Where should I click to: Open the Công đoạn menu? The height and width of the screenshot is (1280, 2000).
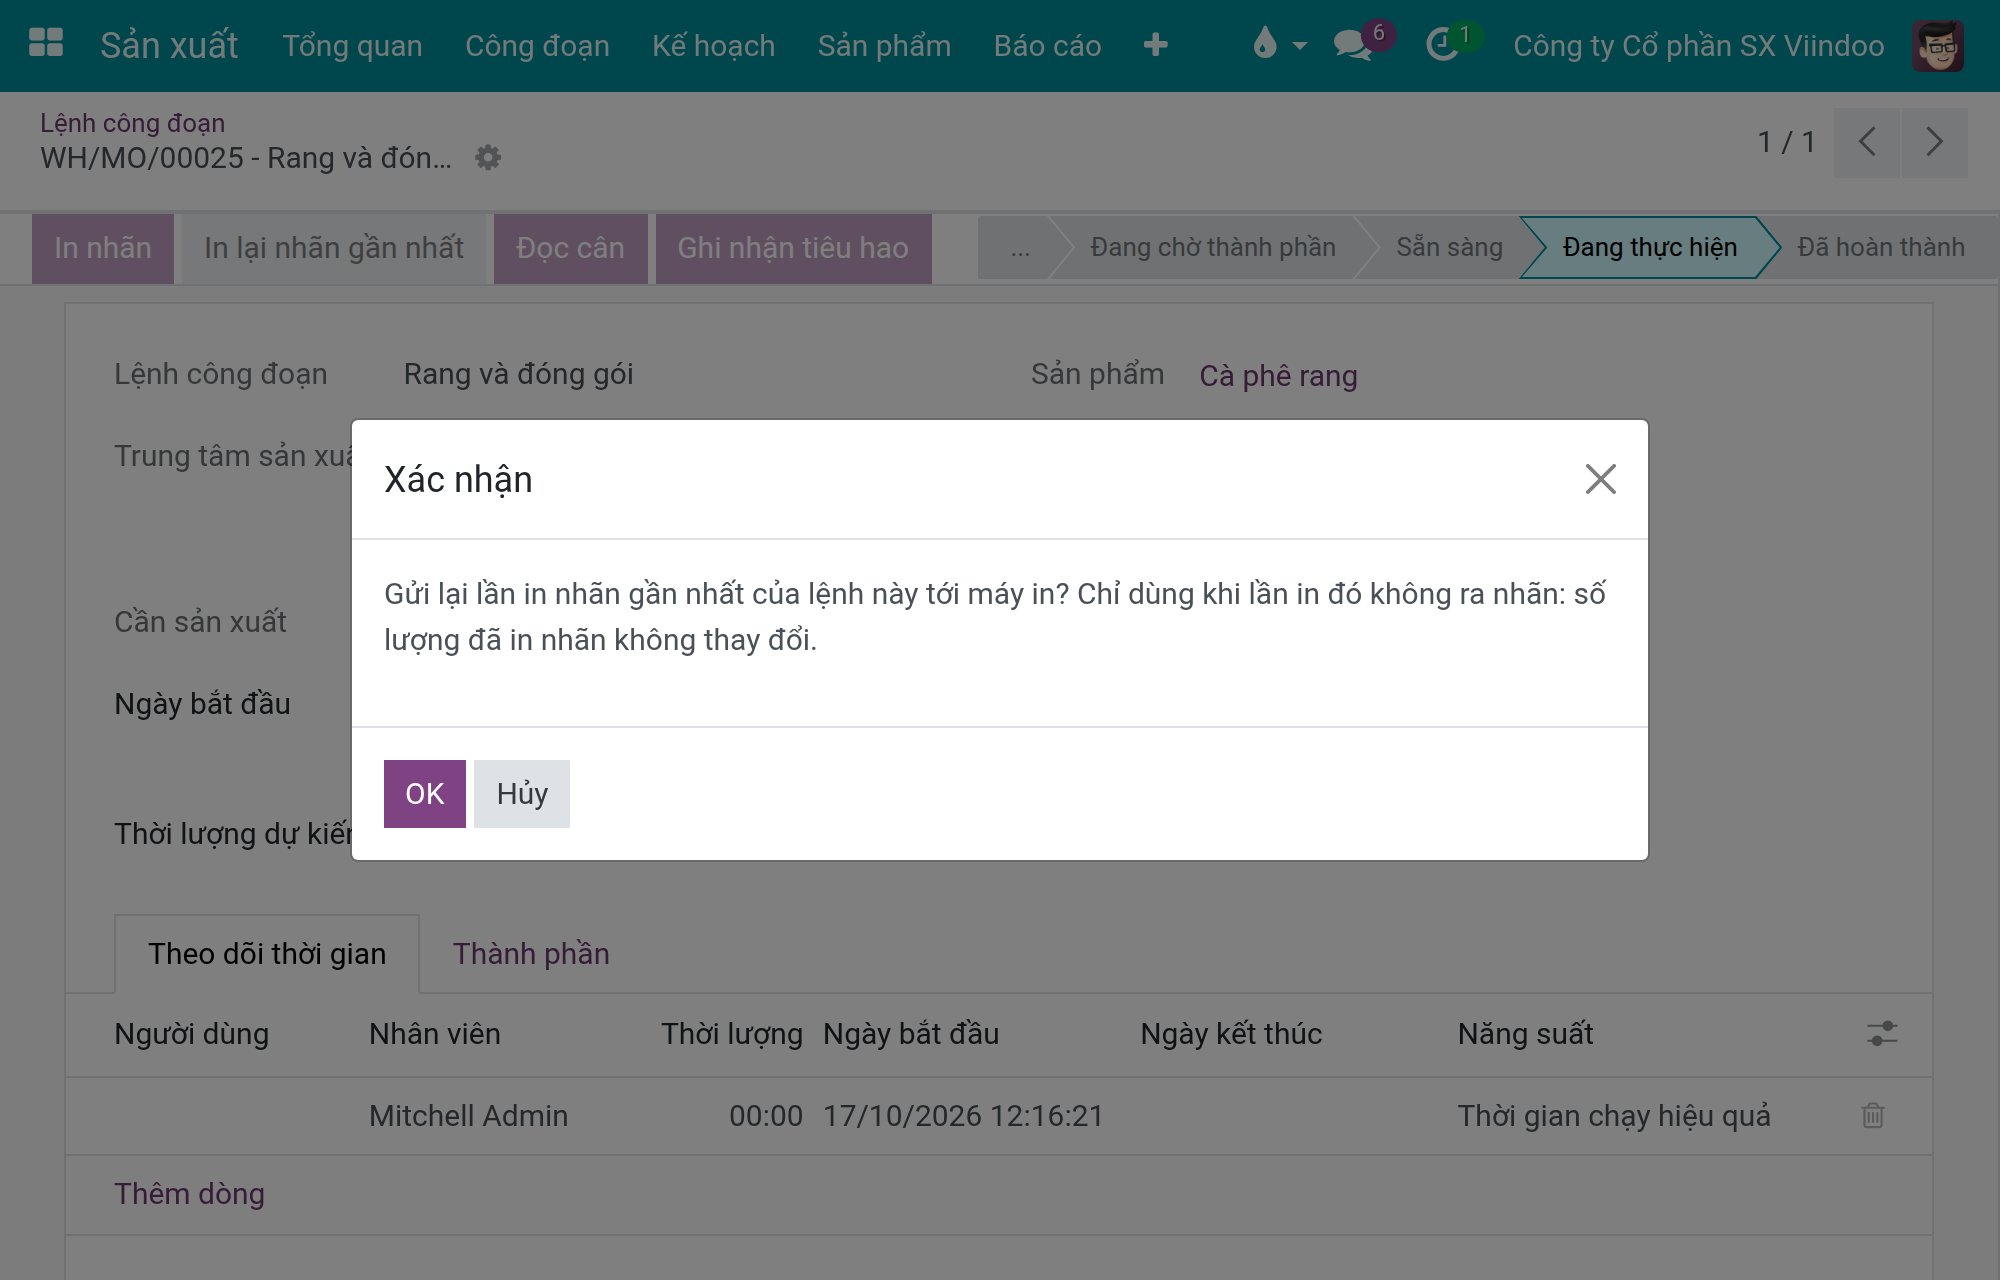click(x=537, y=46)
